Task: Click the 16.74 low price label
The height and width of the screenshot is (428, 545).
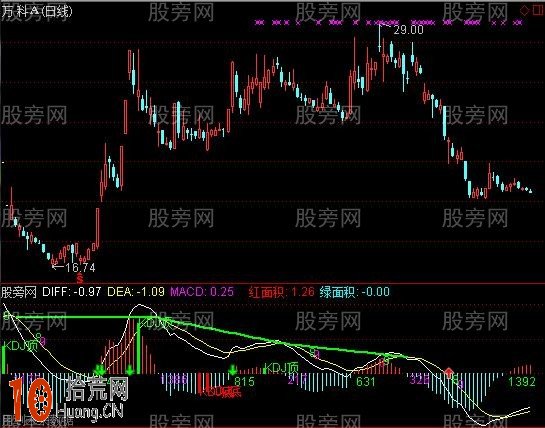Action: point(80,267)
